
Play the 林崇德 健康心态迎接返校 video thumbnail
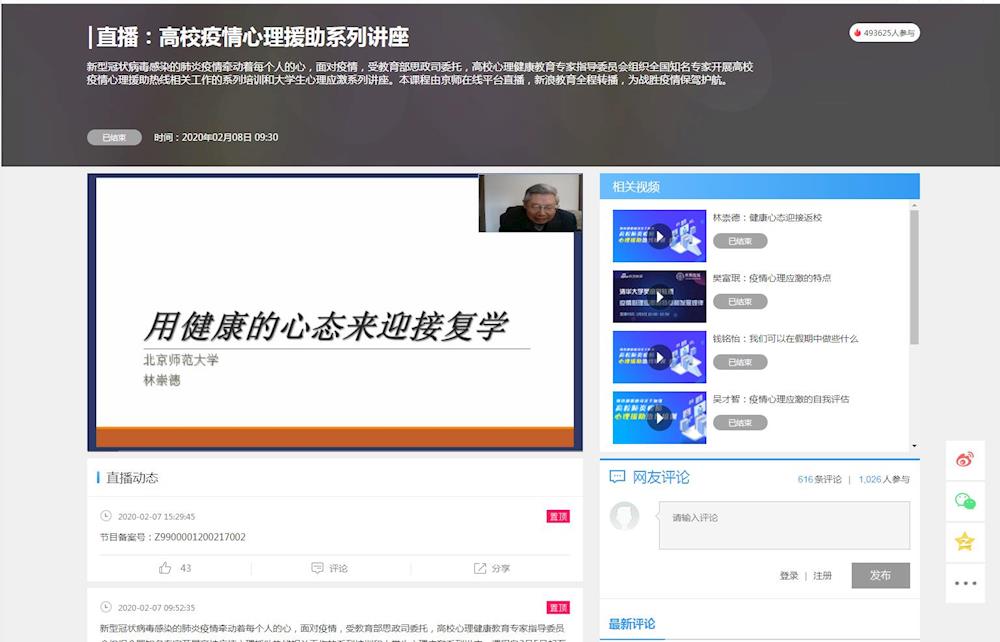[659, 236]
